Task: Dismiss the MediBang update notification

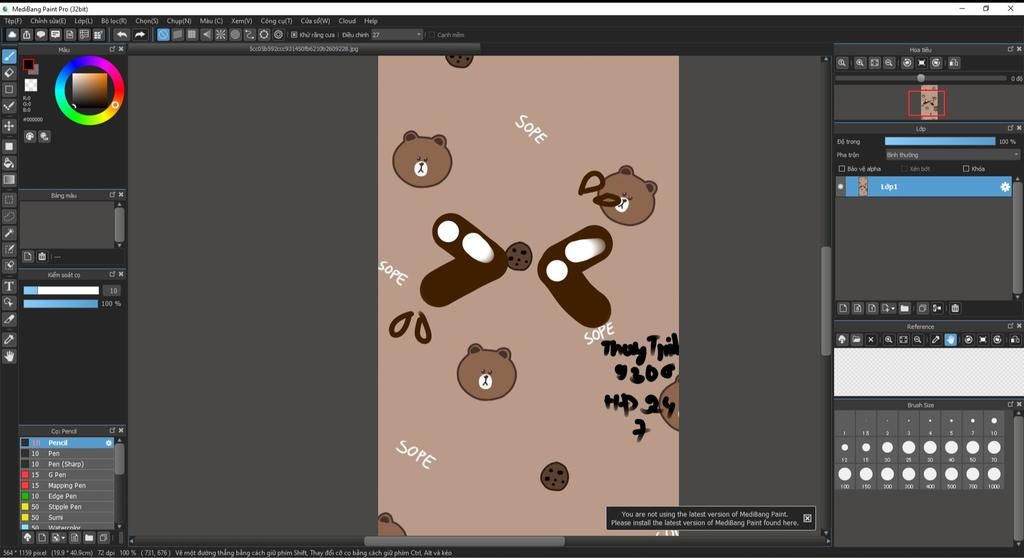Action: pos(807,518)
